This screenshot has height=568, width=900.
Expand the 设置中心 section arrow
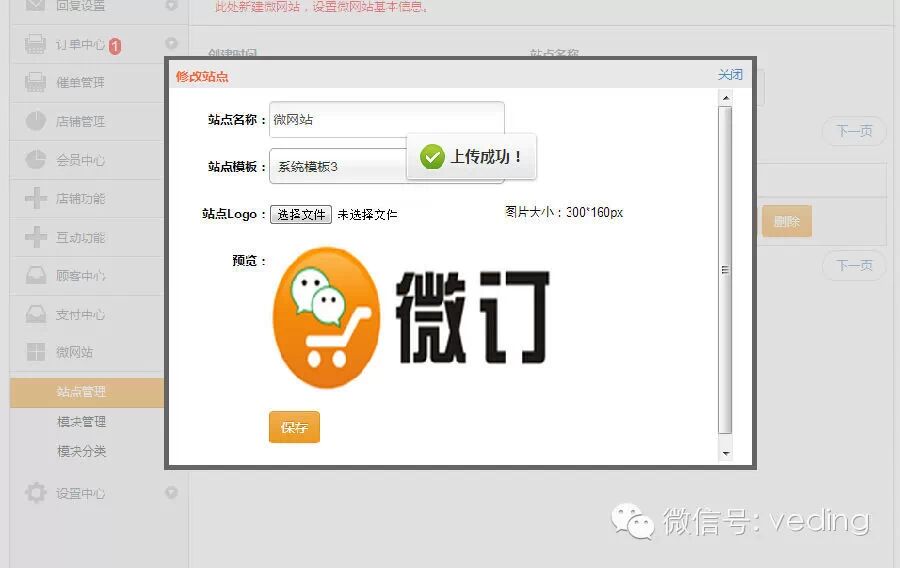point(171,492)
